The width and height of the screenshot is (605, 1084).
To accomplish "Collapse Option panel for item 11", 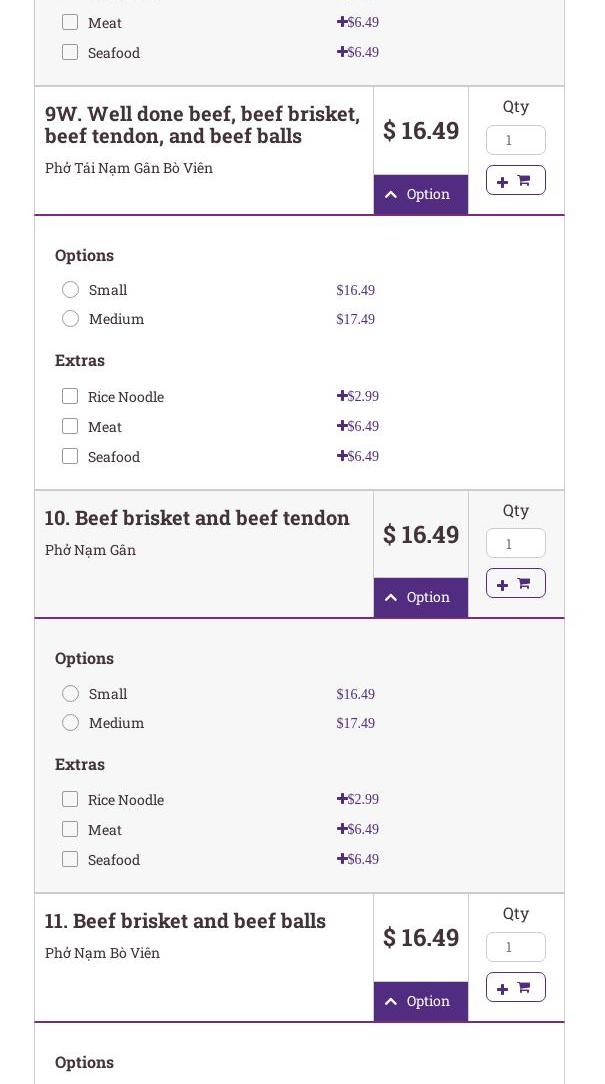I will [x=420, y=1001].
